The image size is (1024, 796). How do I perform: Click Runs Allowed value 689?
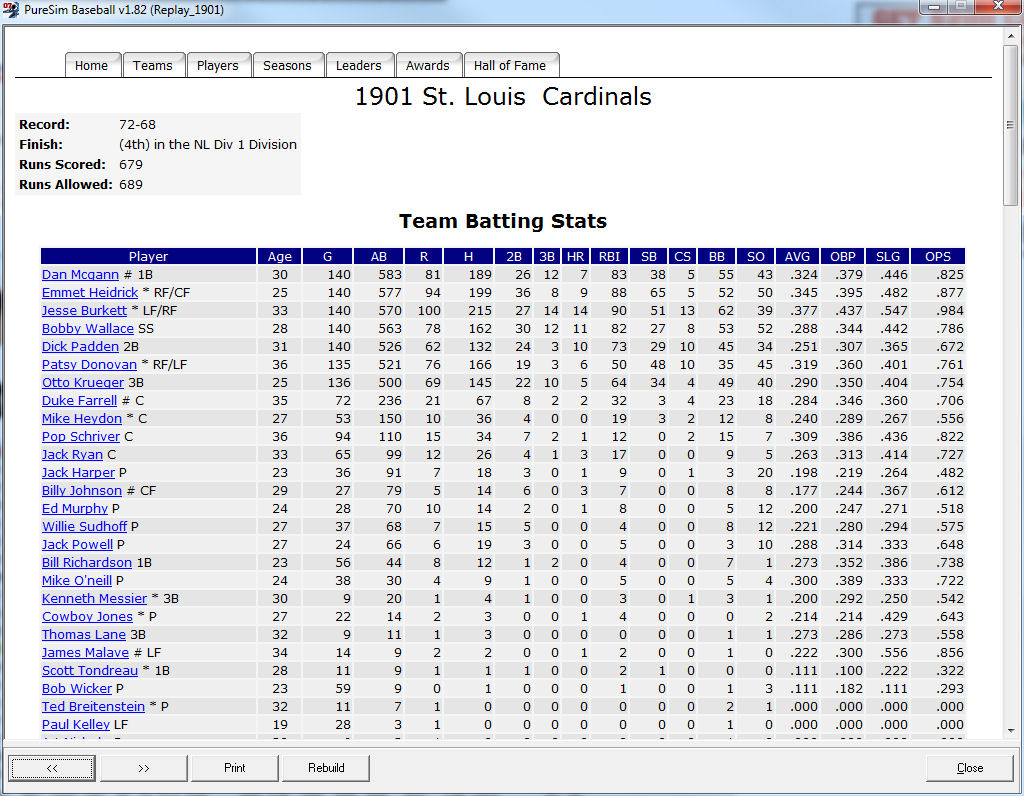[x=131, y=185]
